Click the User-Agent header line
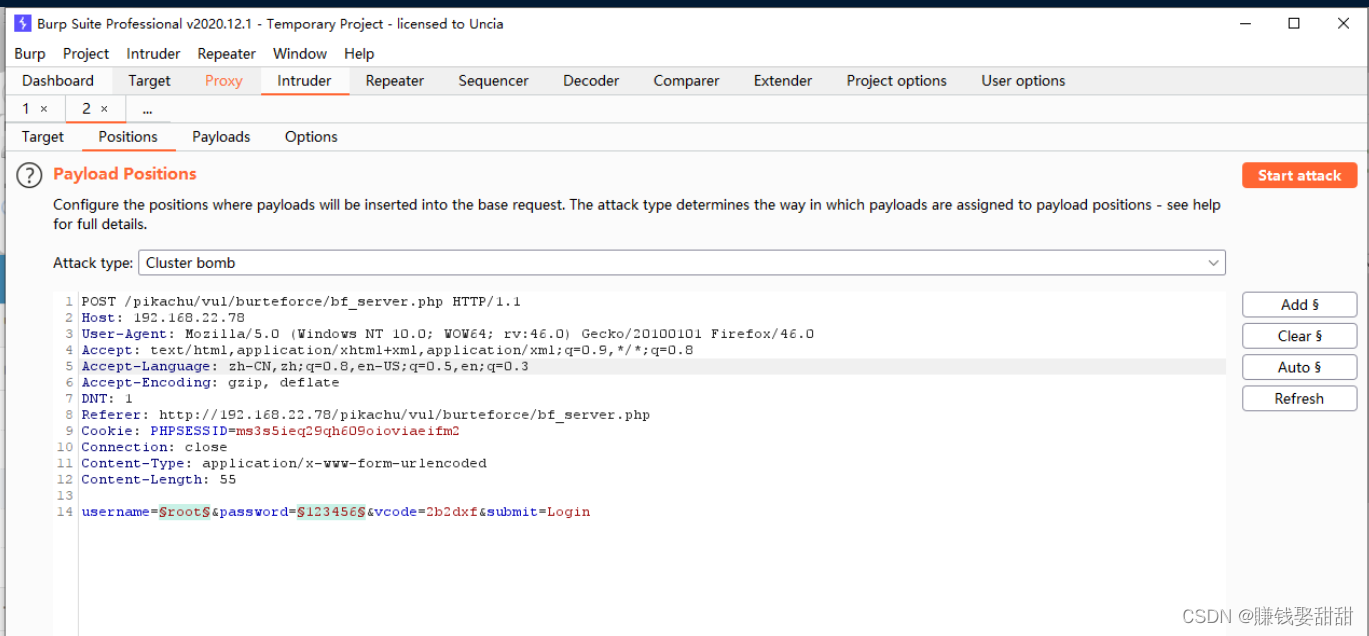The width and height of the screenshot is (1369, 636). pos(447,334)
